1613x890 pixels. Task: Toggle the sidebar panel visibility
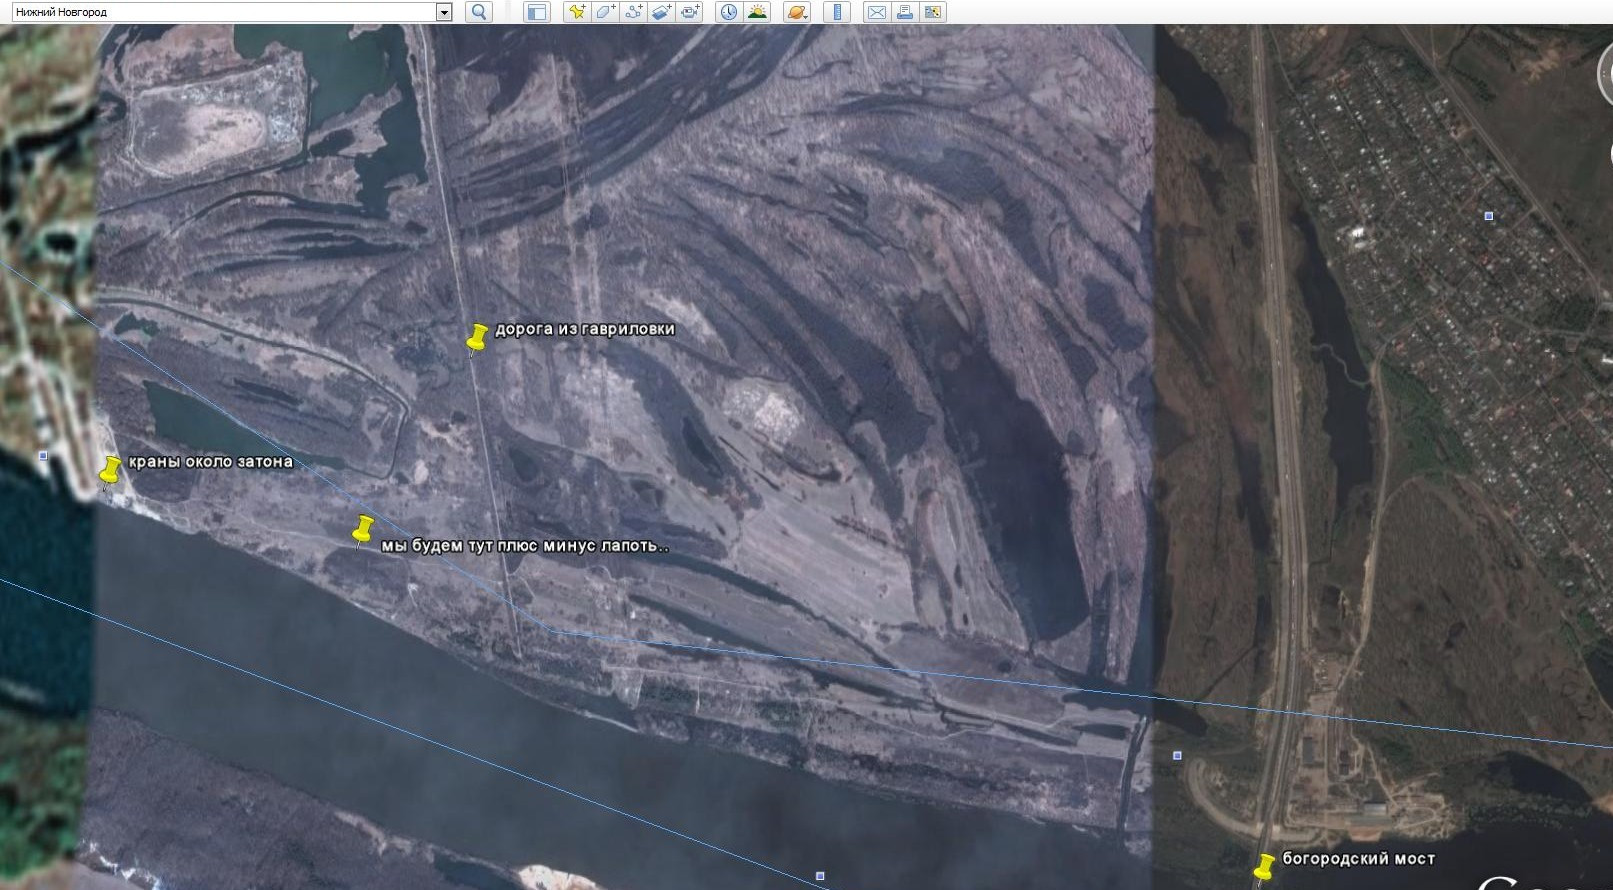tap(537, 12)
